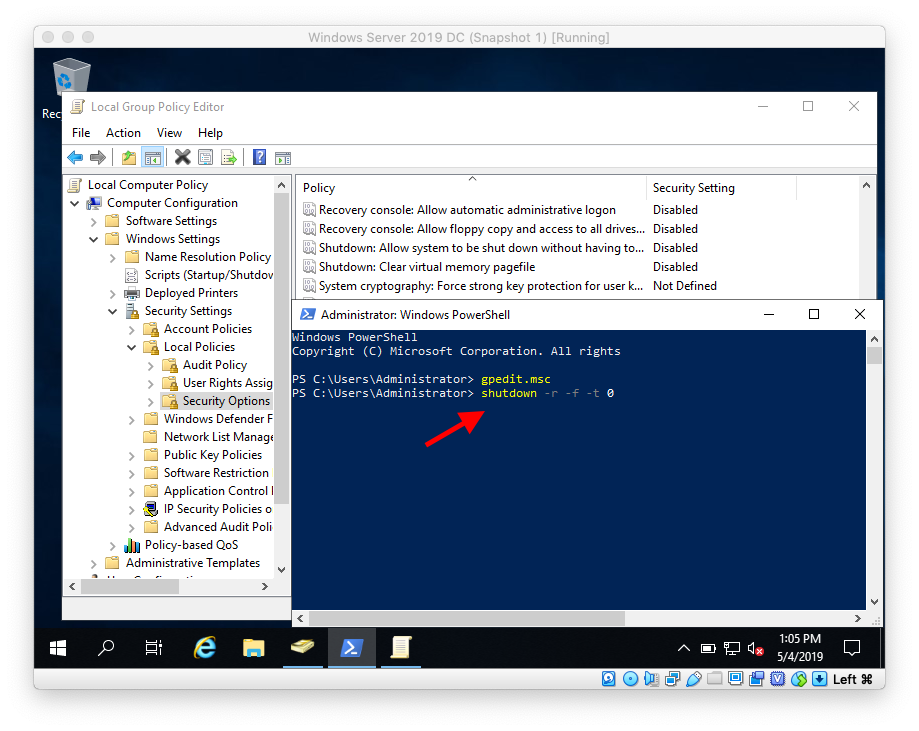
Task: Click tree pane horizontal scrollbar thumb
Action: [x=130, y=587]
